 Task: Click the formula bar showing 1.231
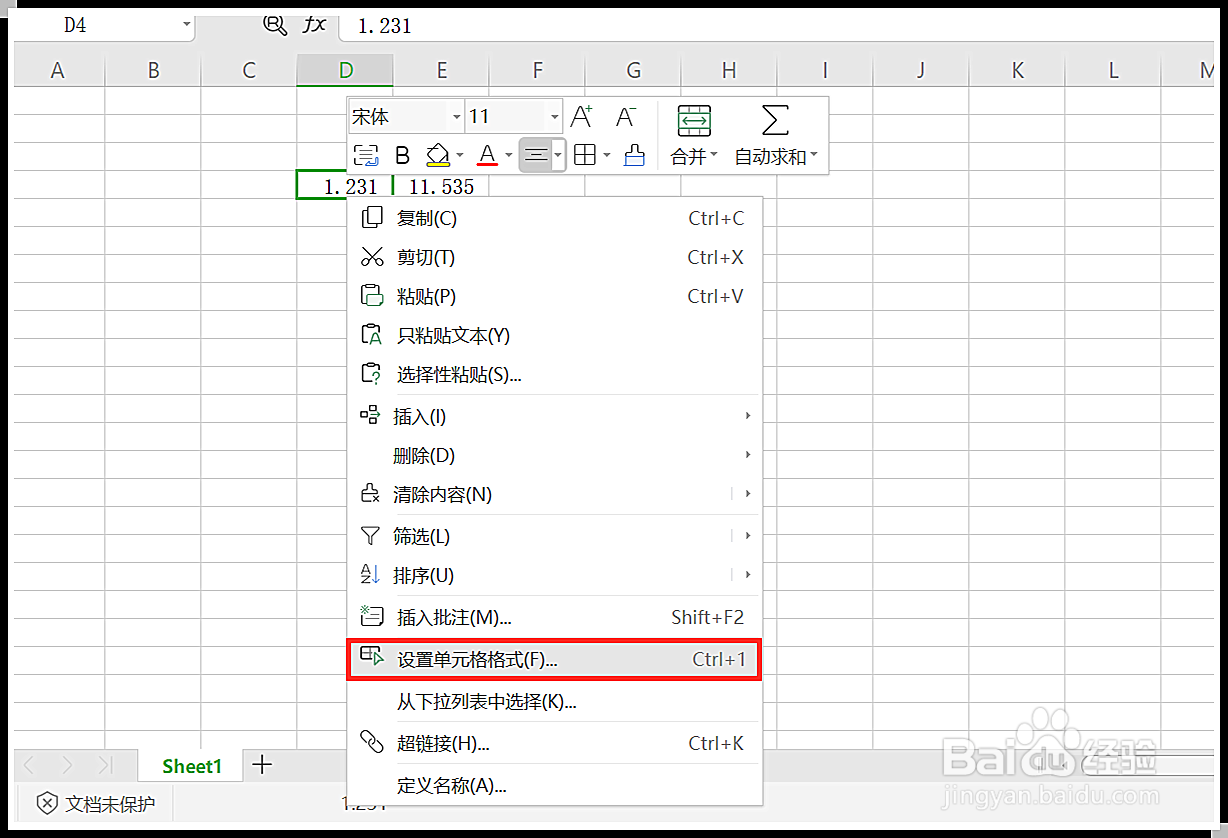pyautogui.click(x=775, y=26)
